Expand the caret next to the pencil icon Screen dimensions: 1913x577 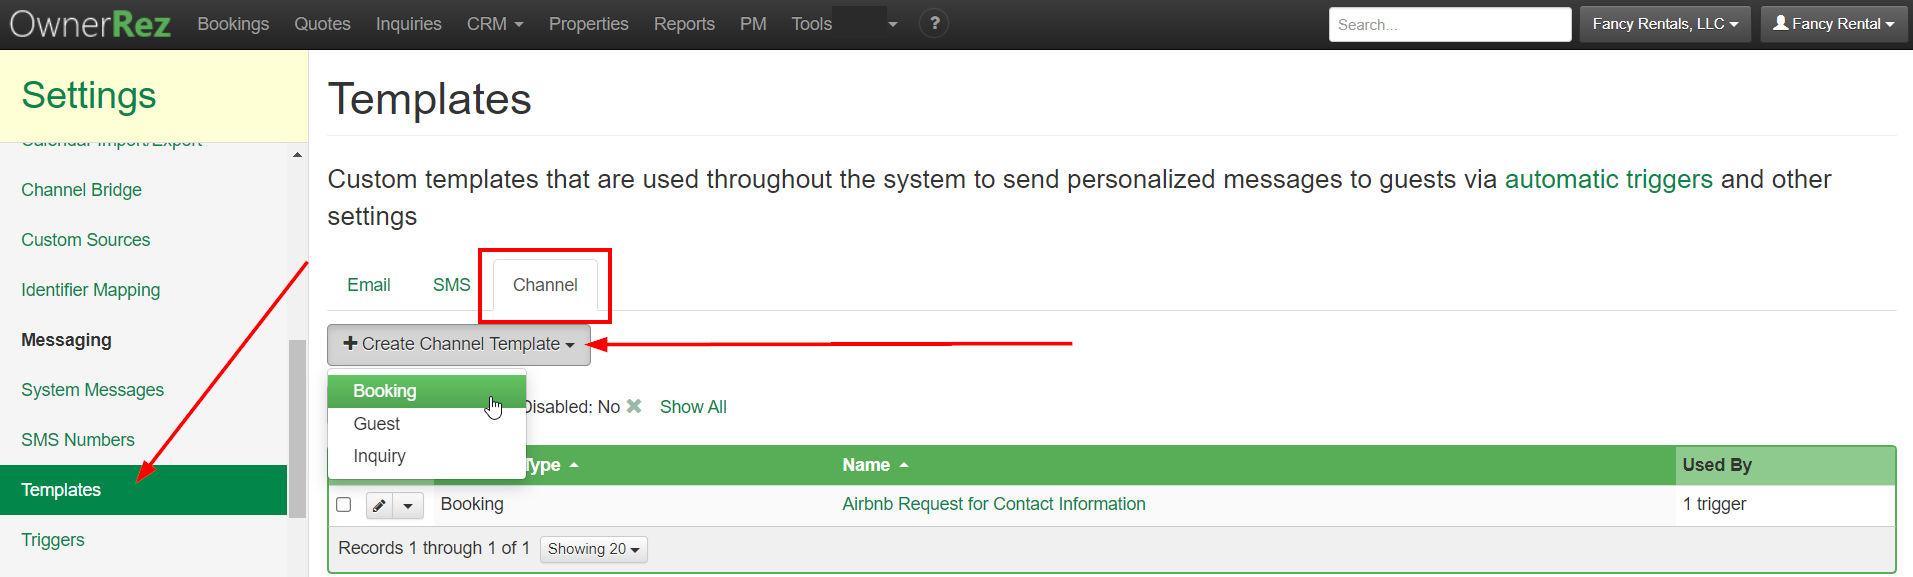[x=408, y=505]
